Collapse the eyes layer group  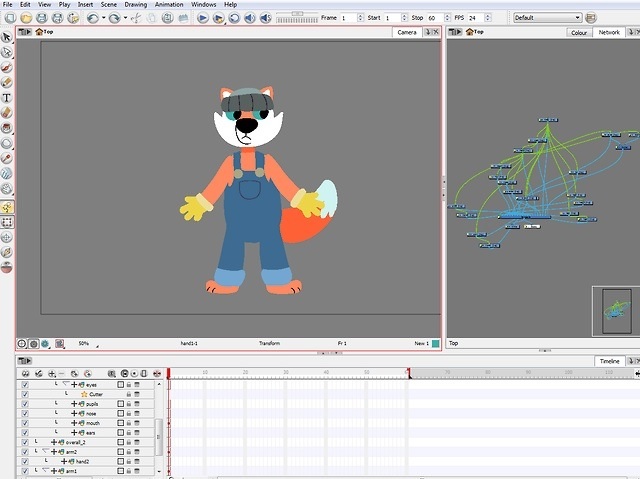(x=65, y=384)
